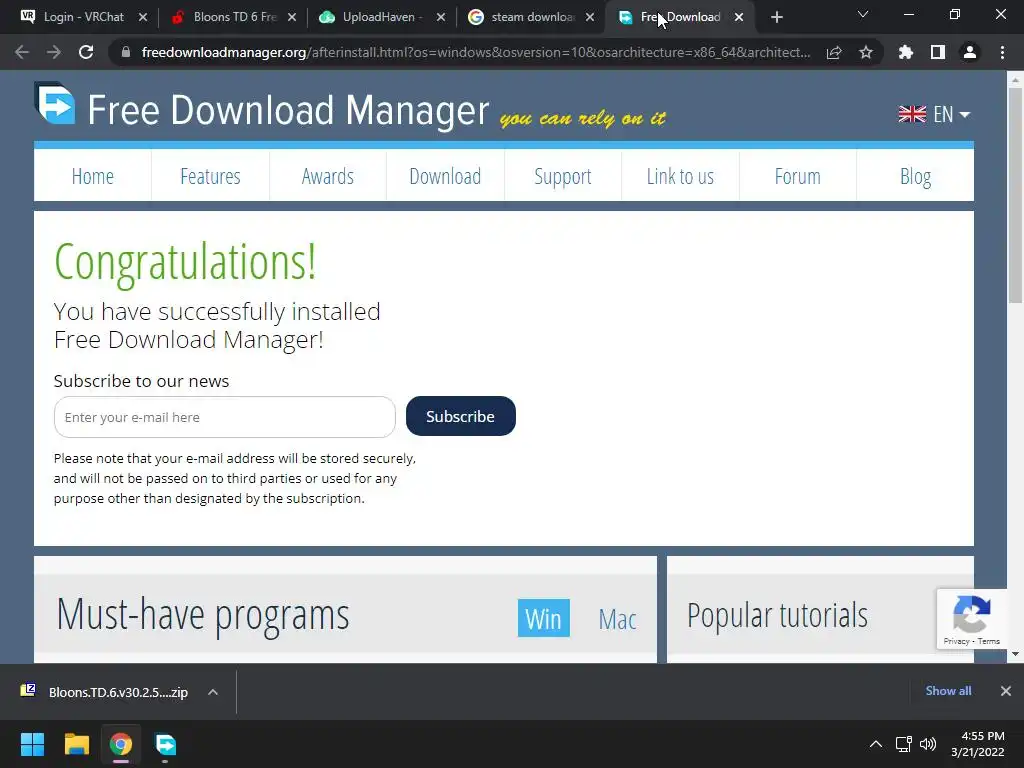Screen dimensions: 1024x768
Task: Open the Extensions puzzle icon
Action: pos(905,52)
